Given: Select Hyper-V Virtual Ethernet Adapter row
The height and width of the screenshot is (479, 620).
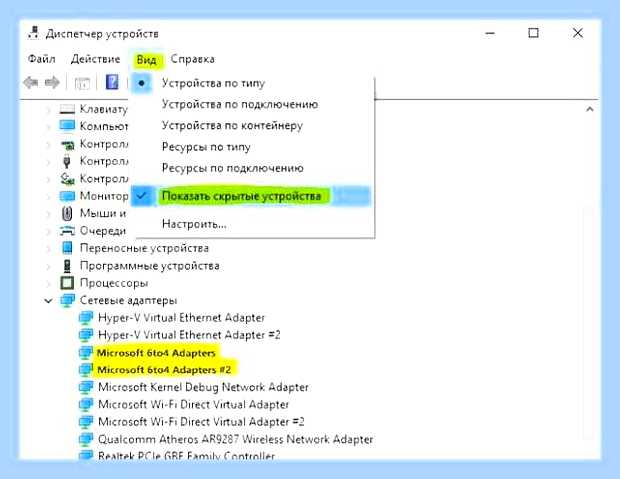Looking at the screenshot, I should [181, 318].
